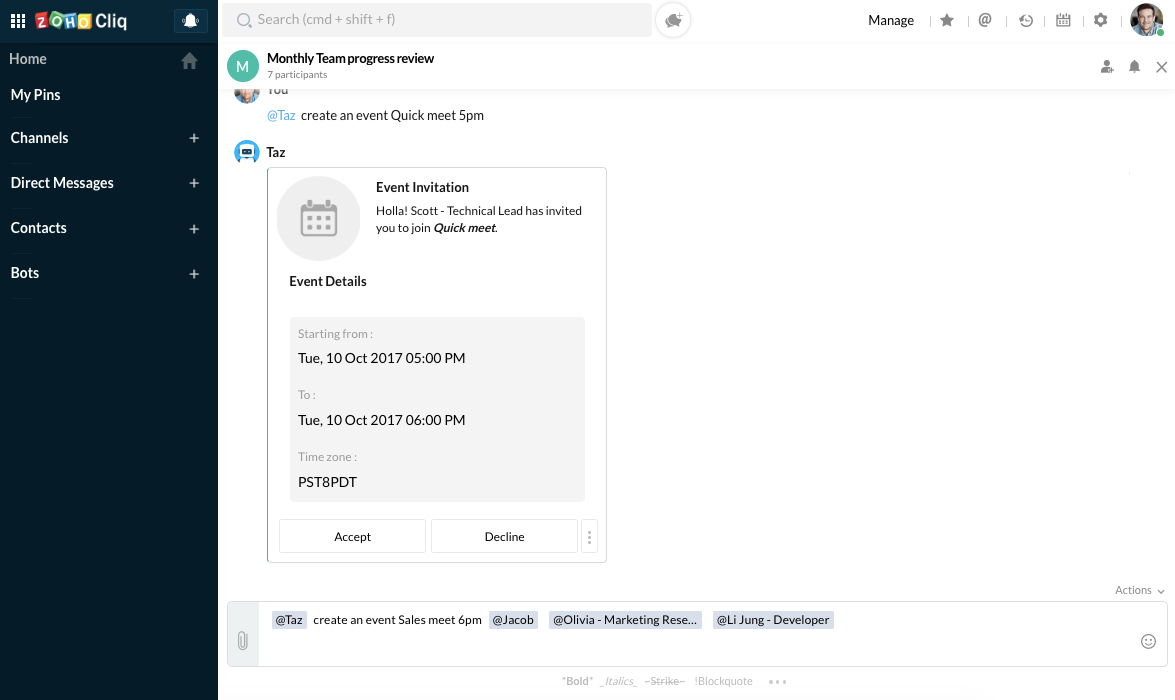This screenshot has height=700, width=1175.
Task: Click the notification bell in sidebar header
Action: pos(190,21)
